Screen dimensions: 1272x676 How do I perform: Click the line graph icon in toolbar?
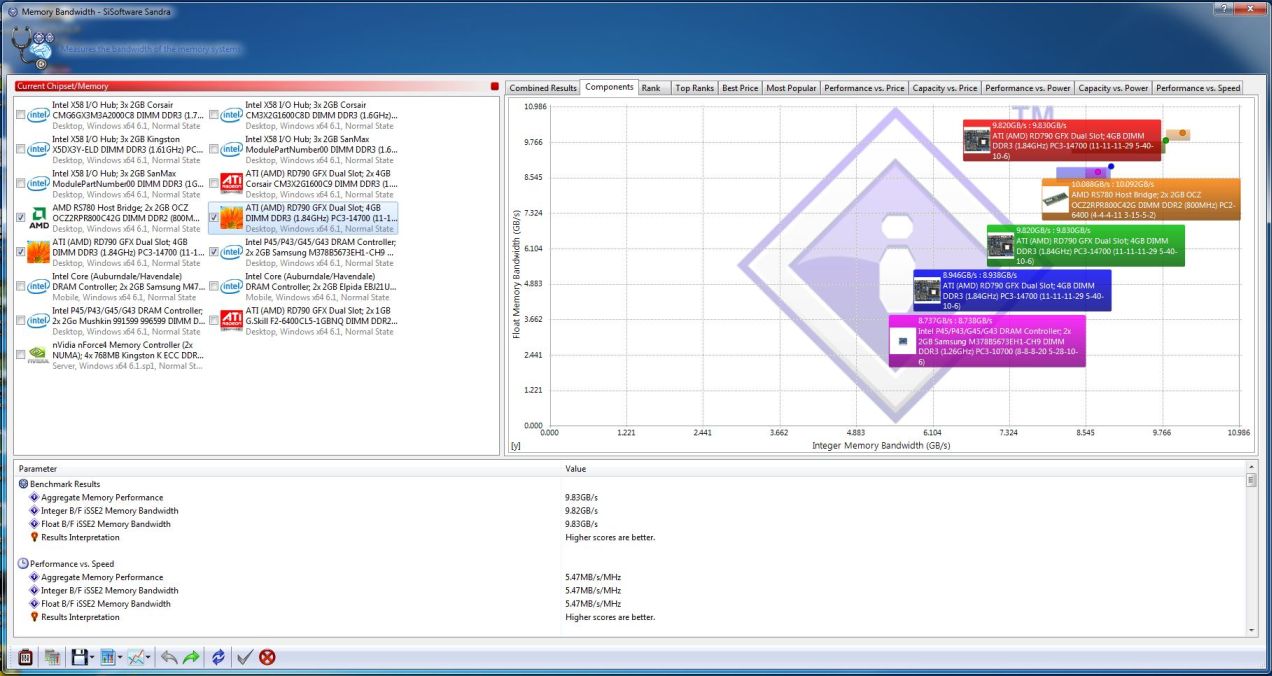coord(137,657)
